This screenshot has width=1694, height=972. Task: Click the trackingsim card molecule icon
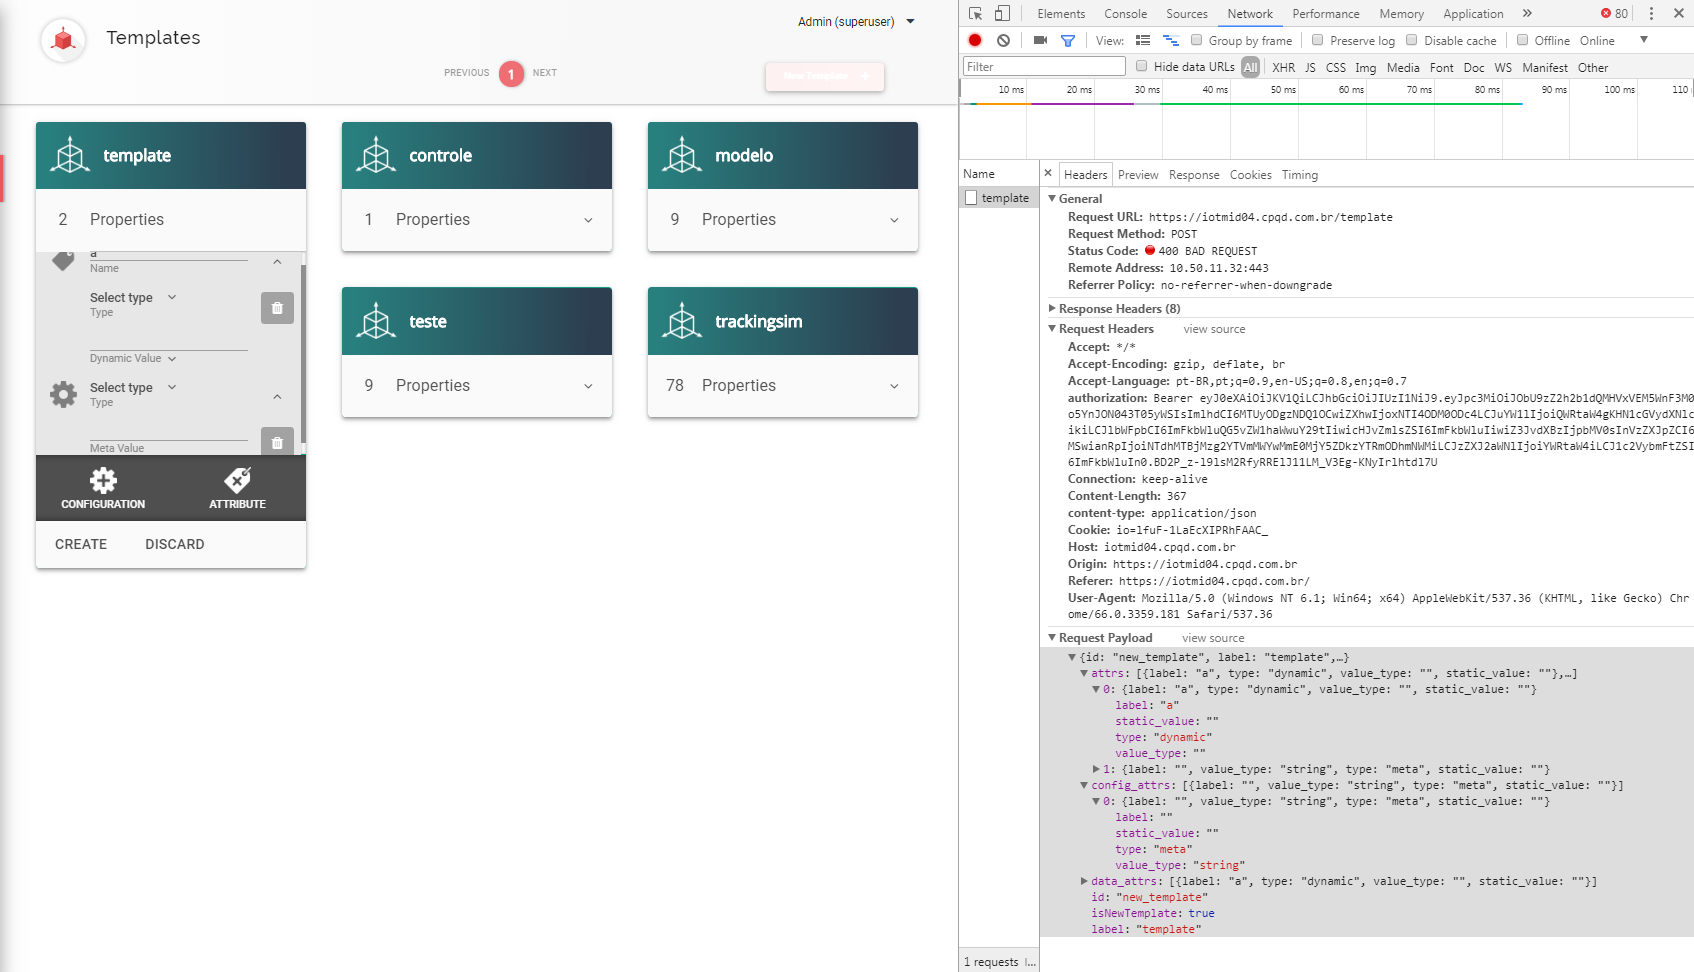click(x=682, y=321)
